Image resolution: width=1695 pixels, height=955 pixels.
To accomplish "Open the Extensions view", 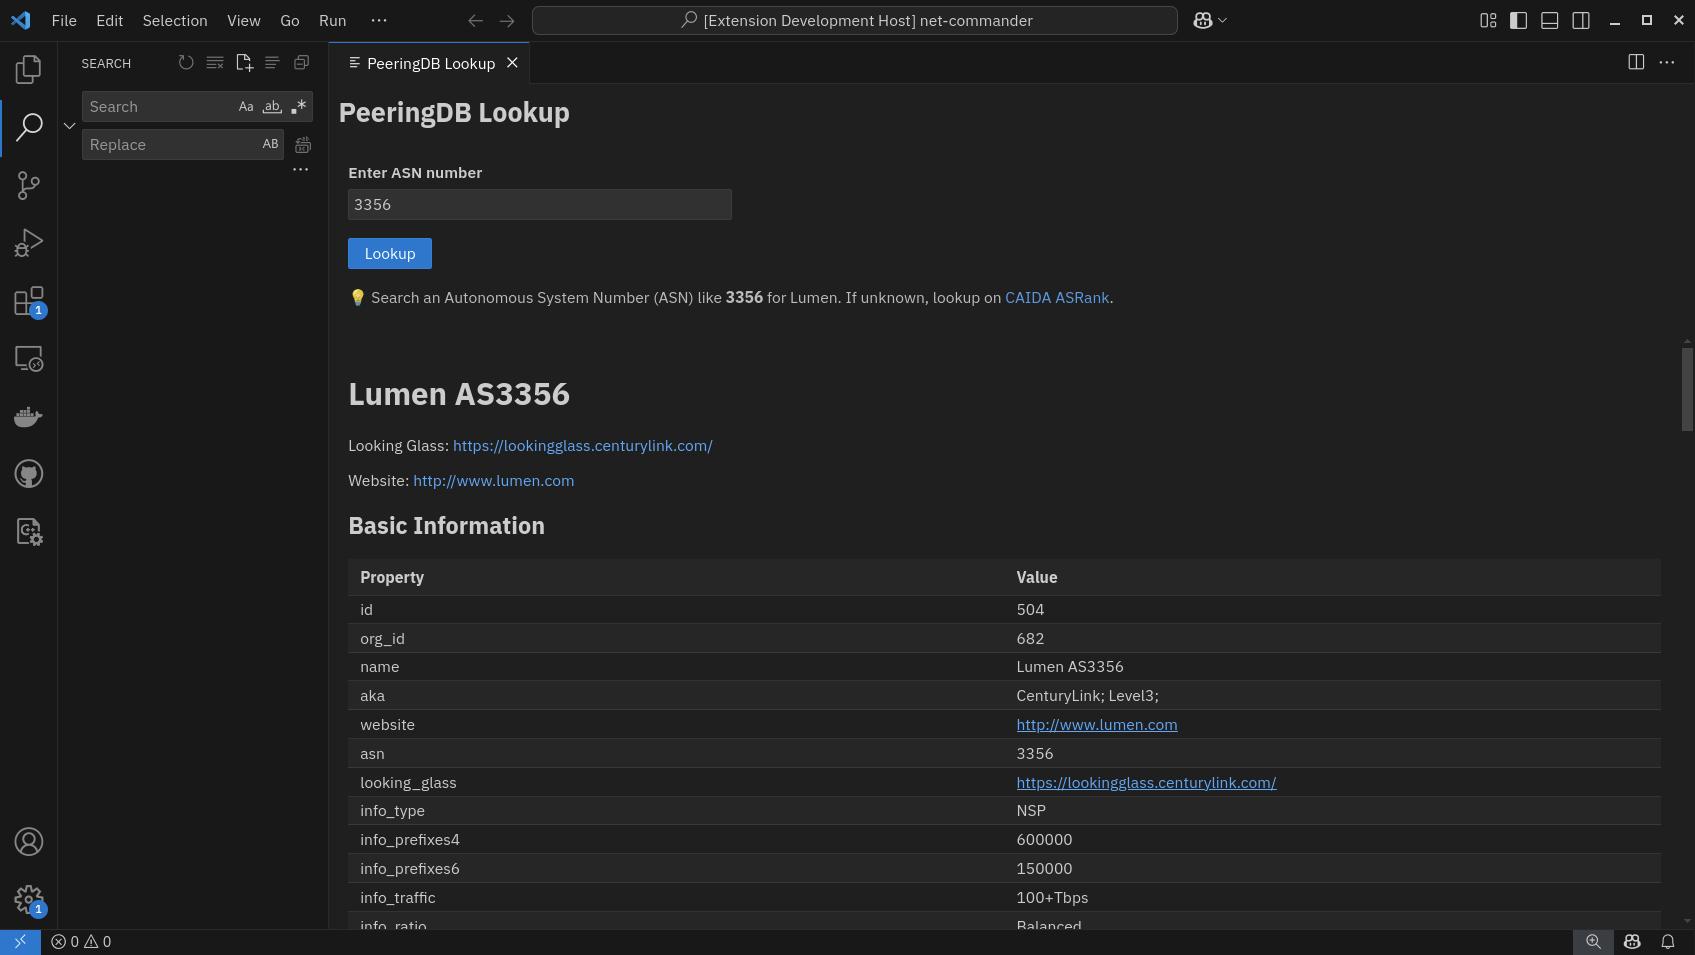I will (x=29, y=301).
